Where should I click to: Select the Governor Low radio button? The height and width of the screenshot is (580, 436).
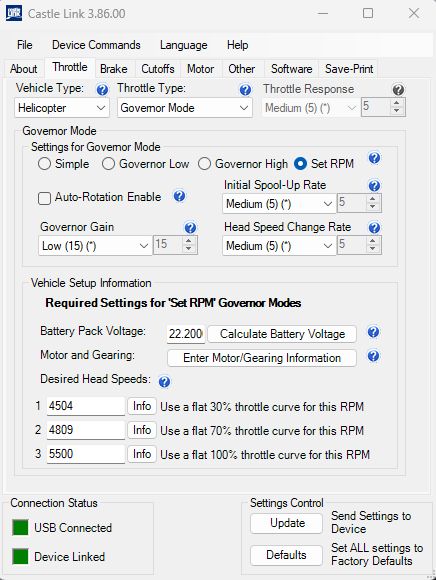[108, 163]
